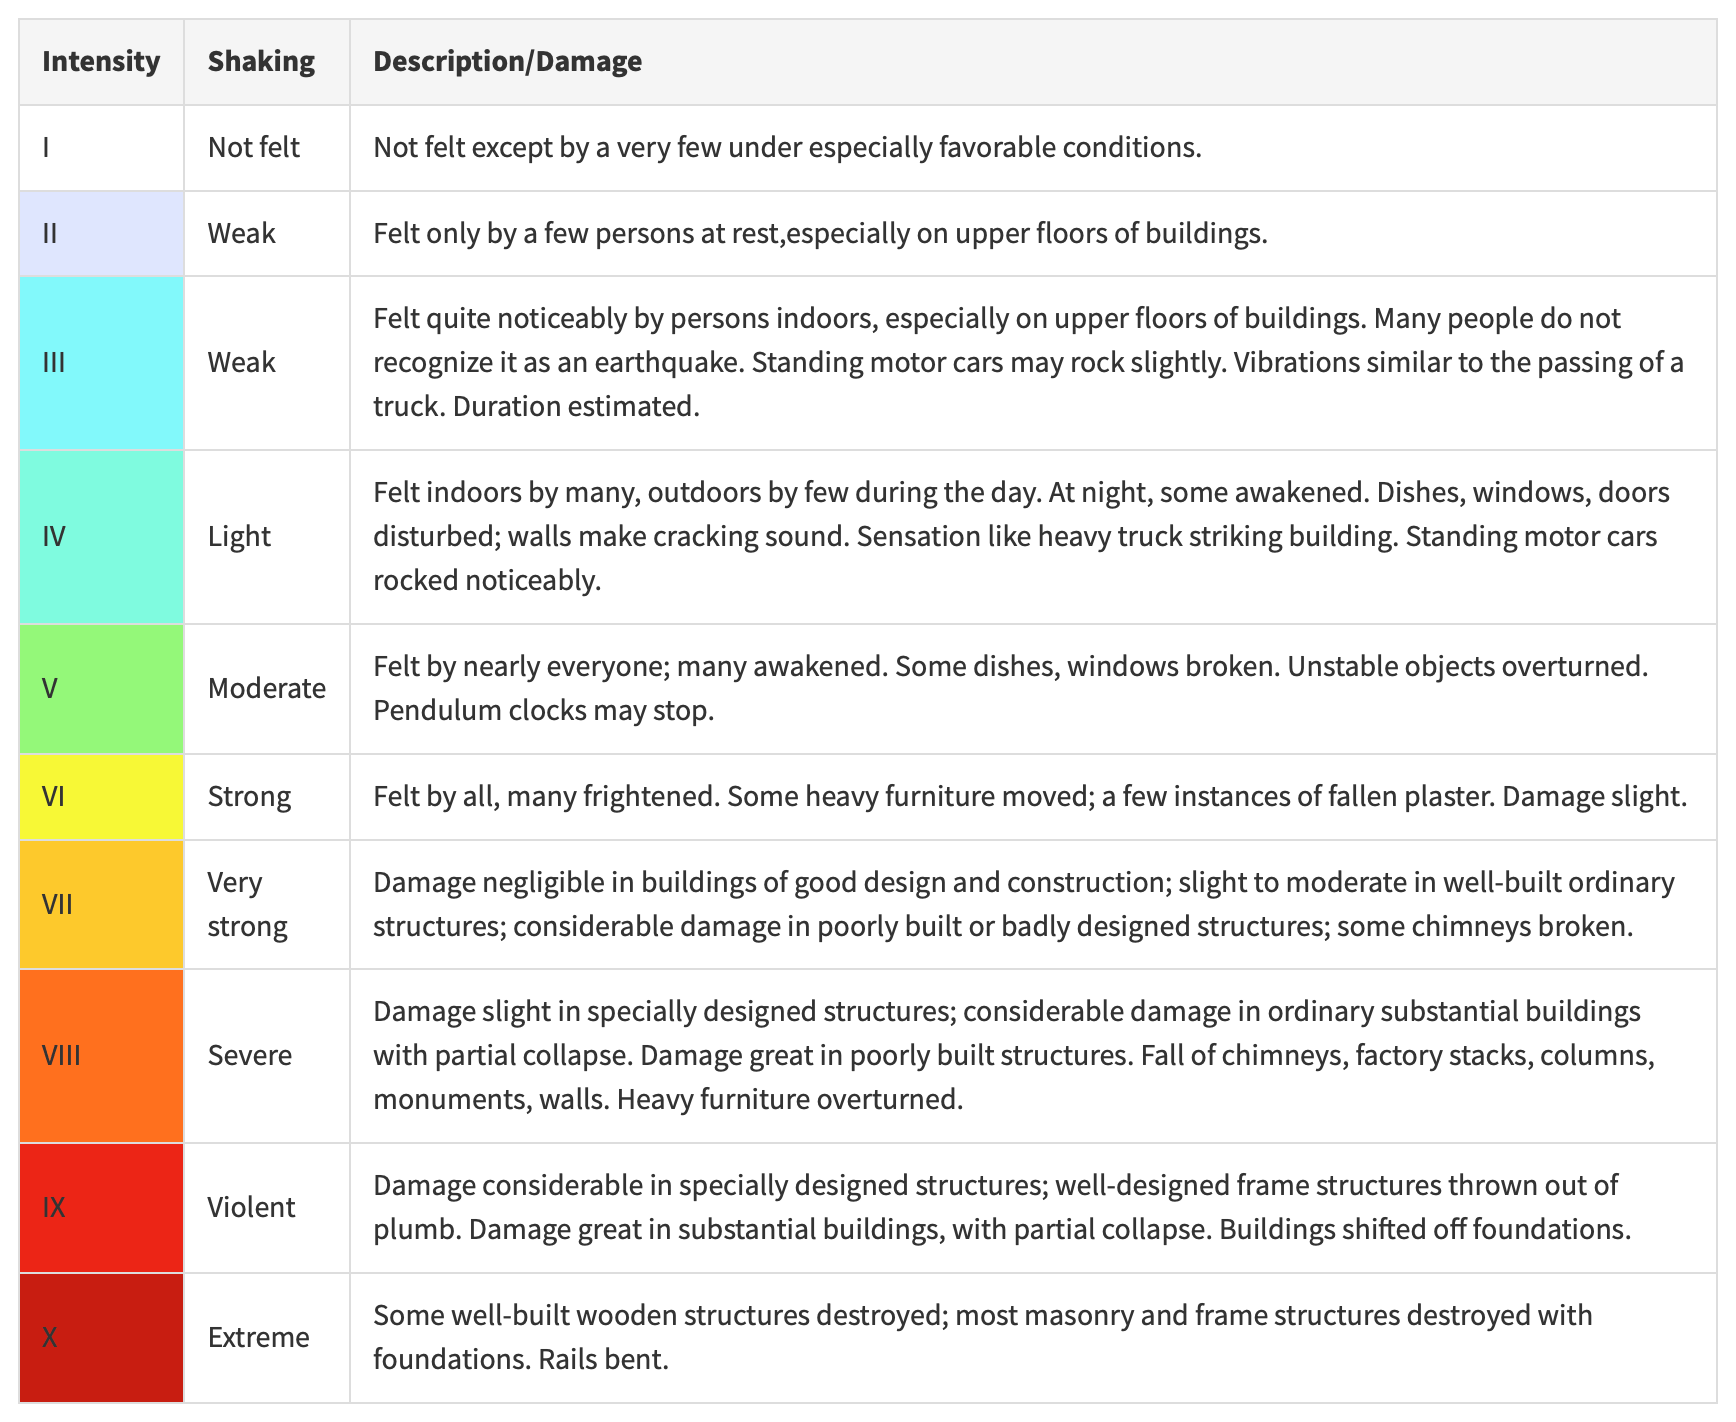Screen dimensions: 1736x1422
Task: Click the 'Not felt' shaking cell
Action: point(267,148)
